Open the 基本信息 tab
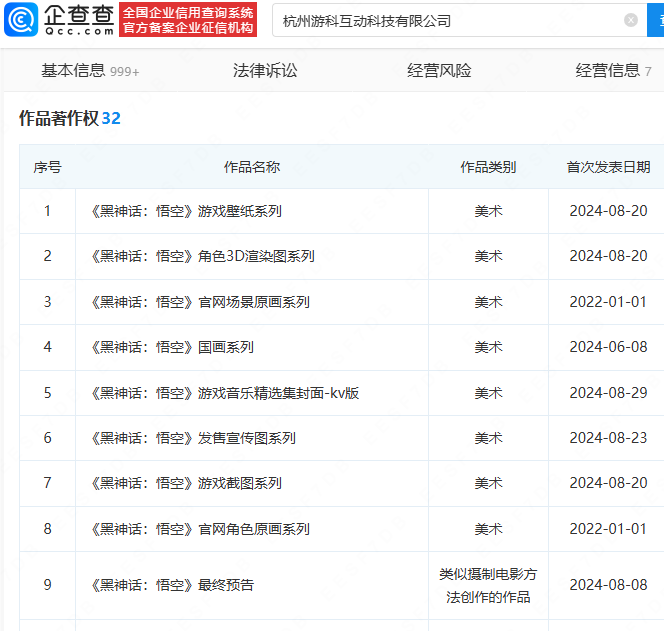664x631 pixels. tap(90, 70)
